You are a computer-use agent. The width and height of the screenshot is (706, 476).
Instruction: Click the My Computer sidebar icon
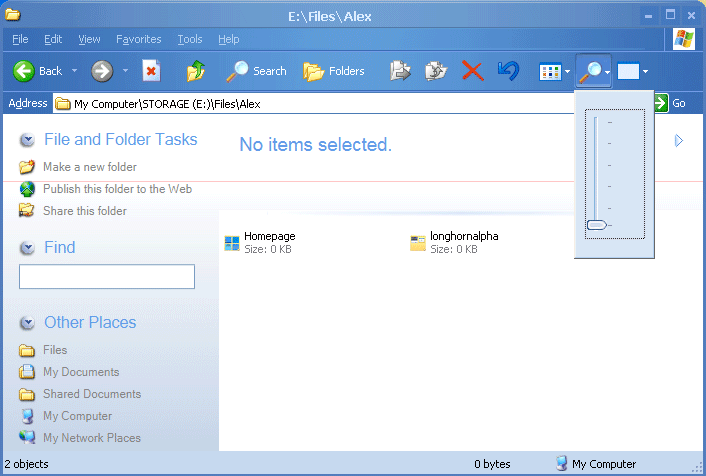pyautogui.click(x=27, y=416)
